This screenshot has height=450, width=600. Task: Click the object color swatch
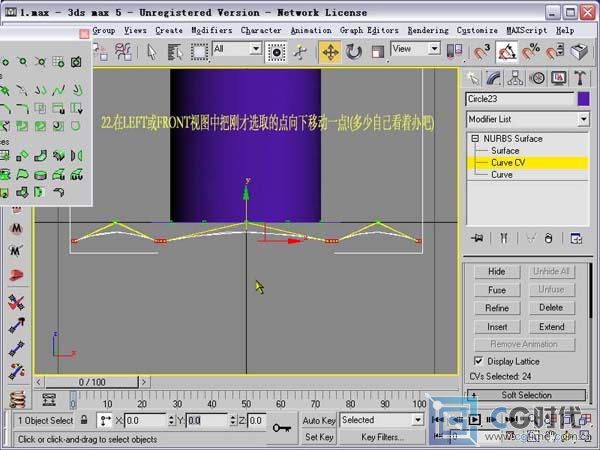pos(583,99)
